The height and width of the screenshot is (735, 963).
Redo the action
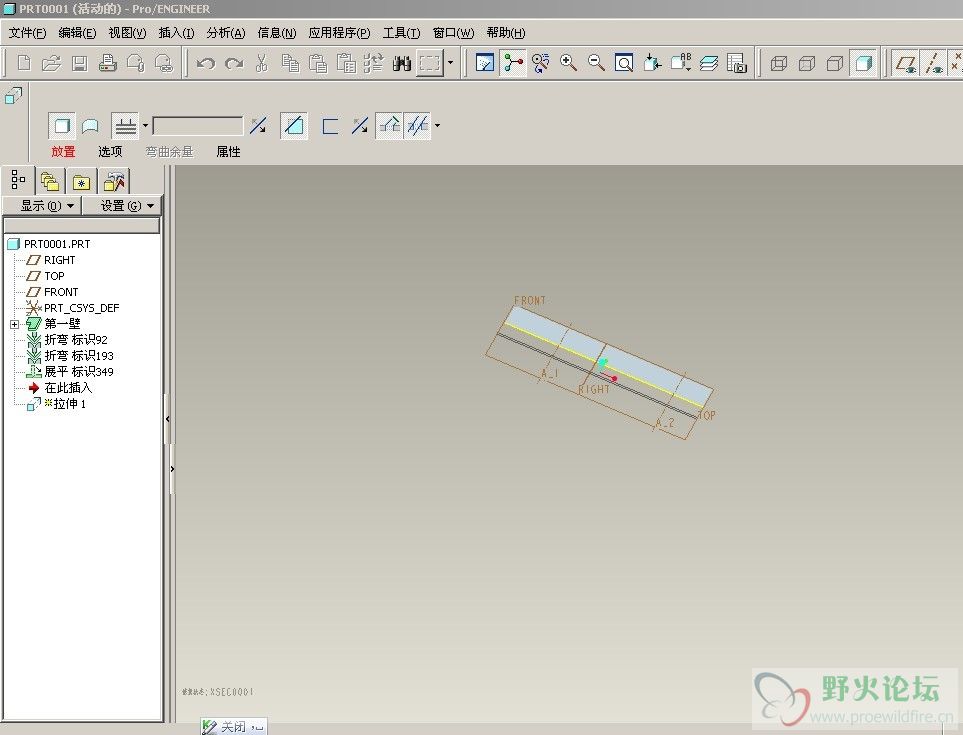(x=234, y=63)
